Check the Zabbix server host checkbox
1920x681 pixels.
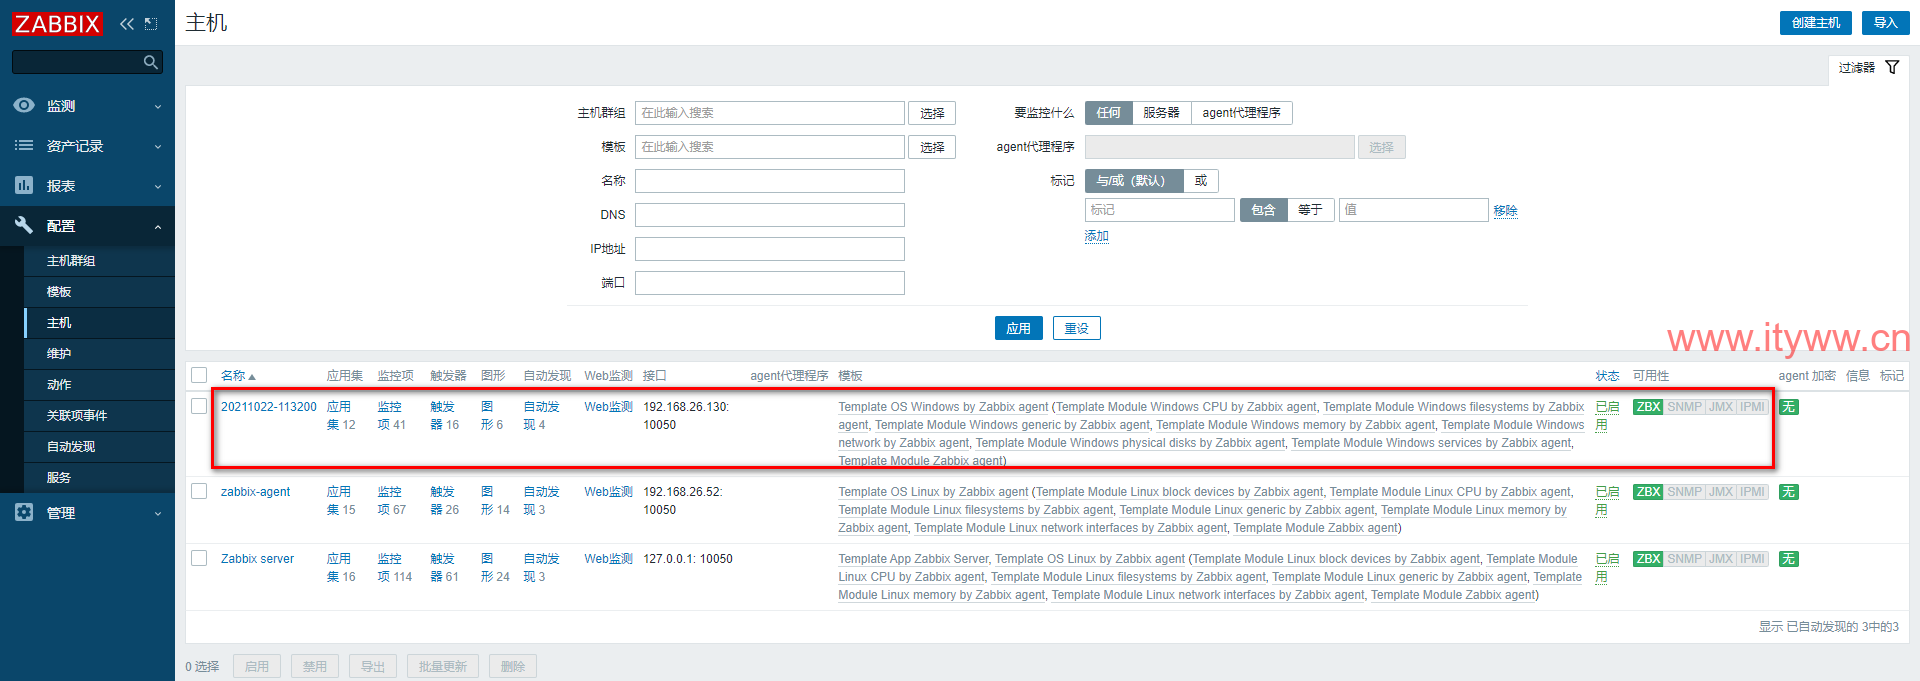[199, 558]
